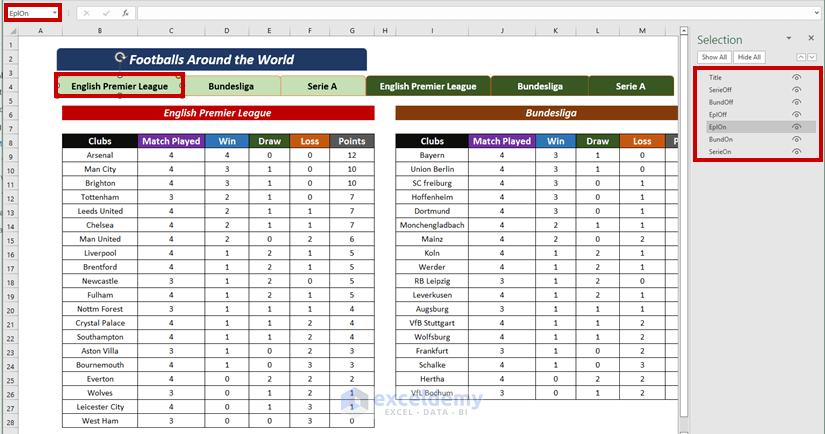Select the dark green Serie A tab
Screen dimensions: 825x434
(x=631, y=86)
